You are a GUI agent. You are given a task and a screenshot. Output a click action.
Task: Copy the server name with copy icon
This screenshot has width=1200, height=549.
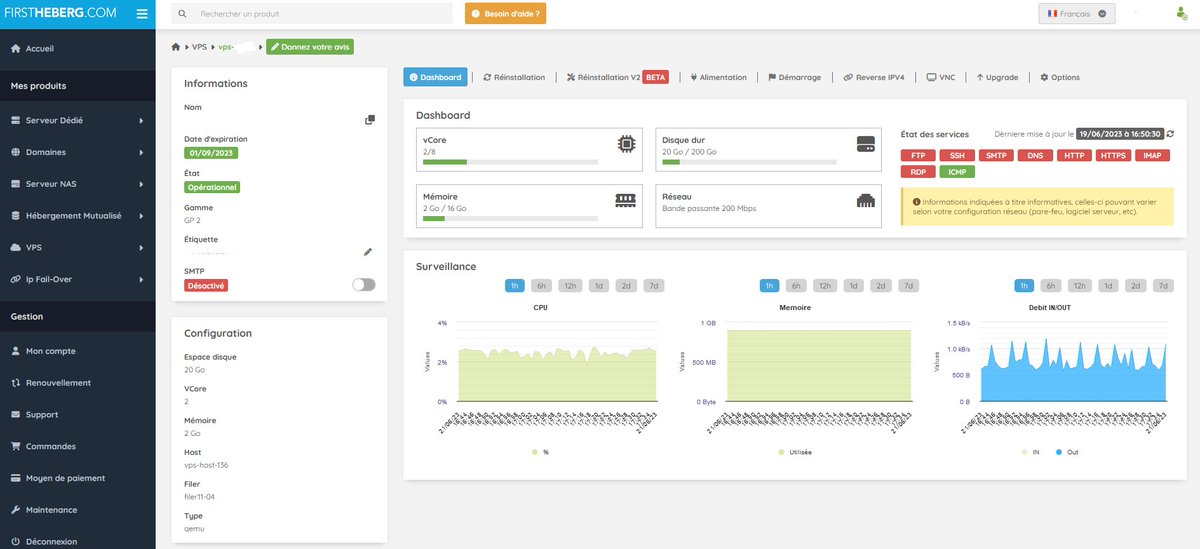tap(370, 120)
